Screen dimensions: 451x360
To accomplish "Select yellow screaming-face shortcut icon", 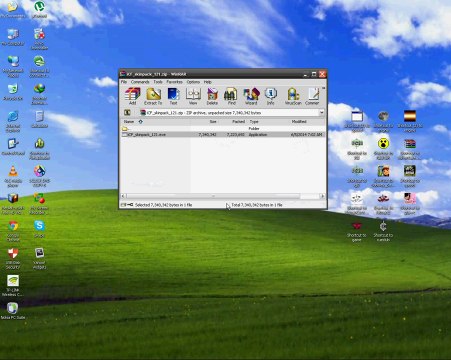I will pos(383,149).
